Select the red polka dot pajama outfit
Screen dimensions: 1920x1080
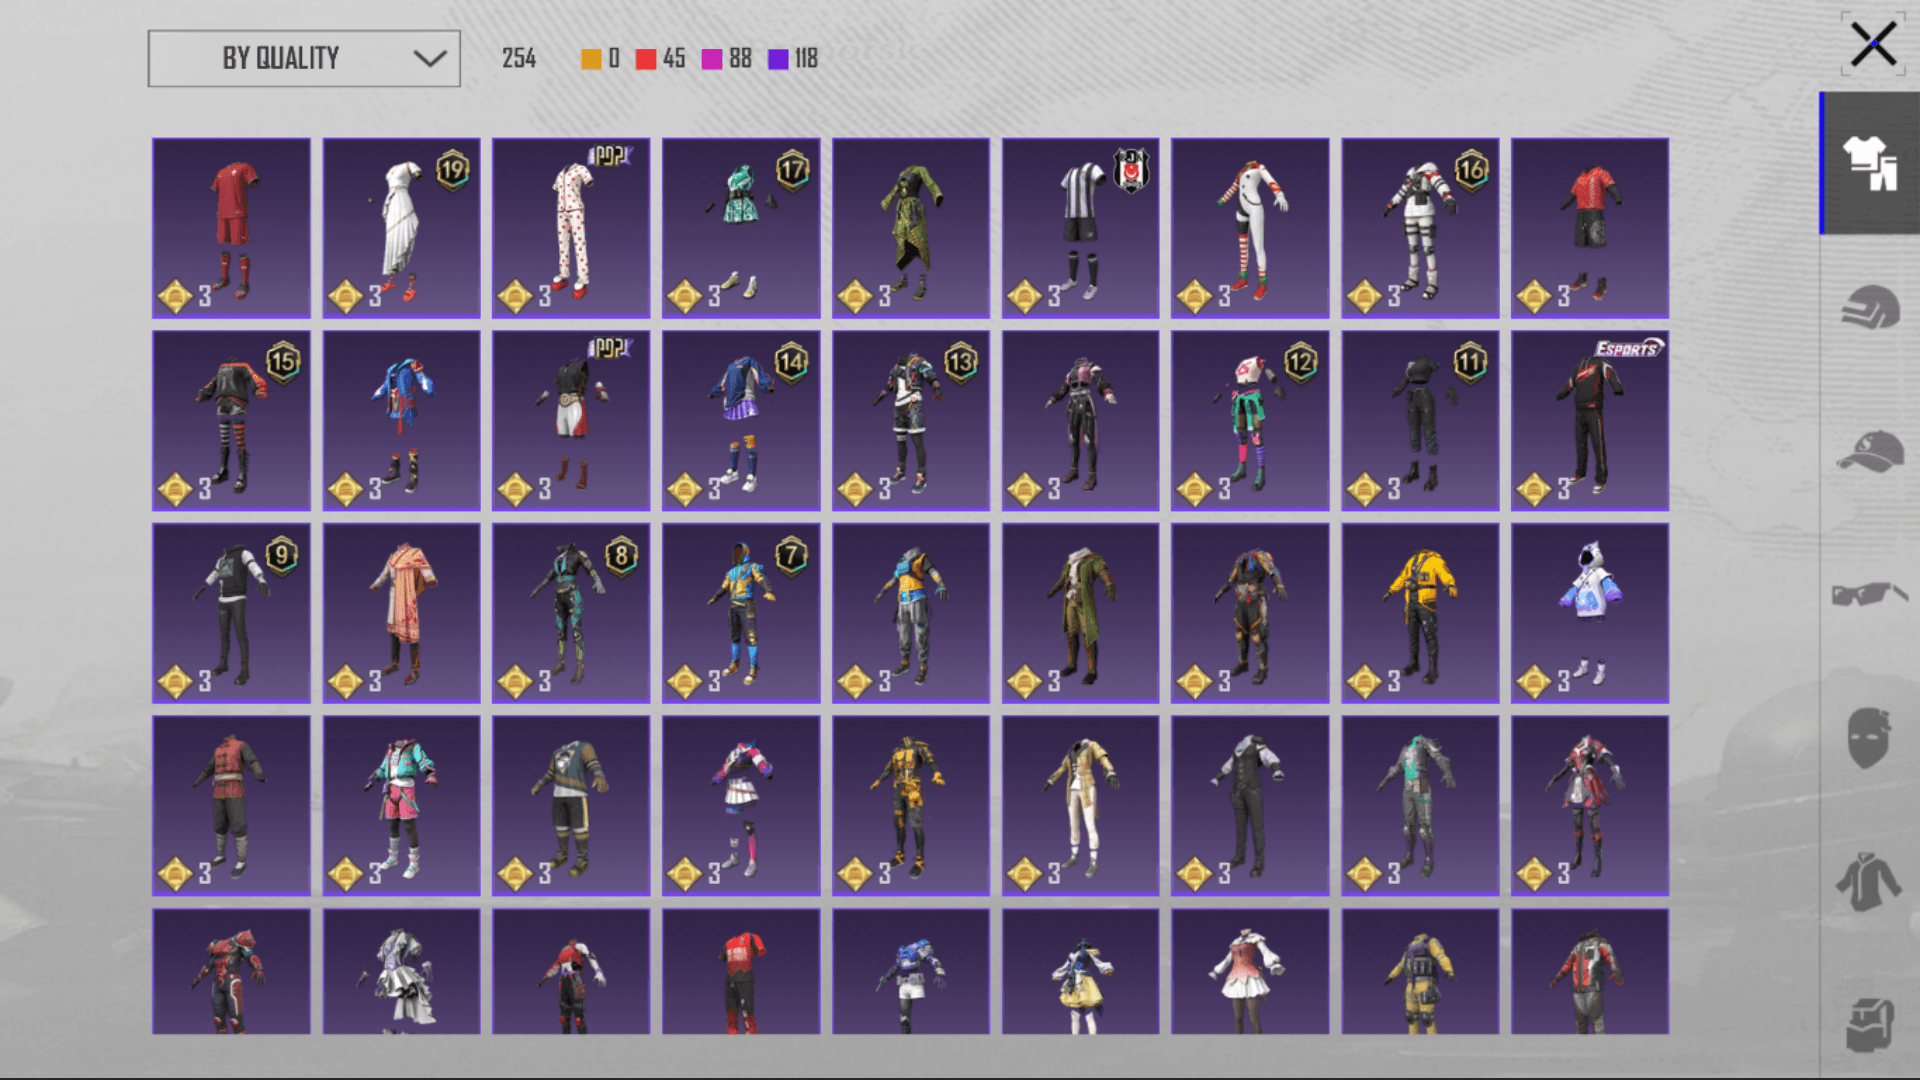(x=571, y=228)
